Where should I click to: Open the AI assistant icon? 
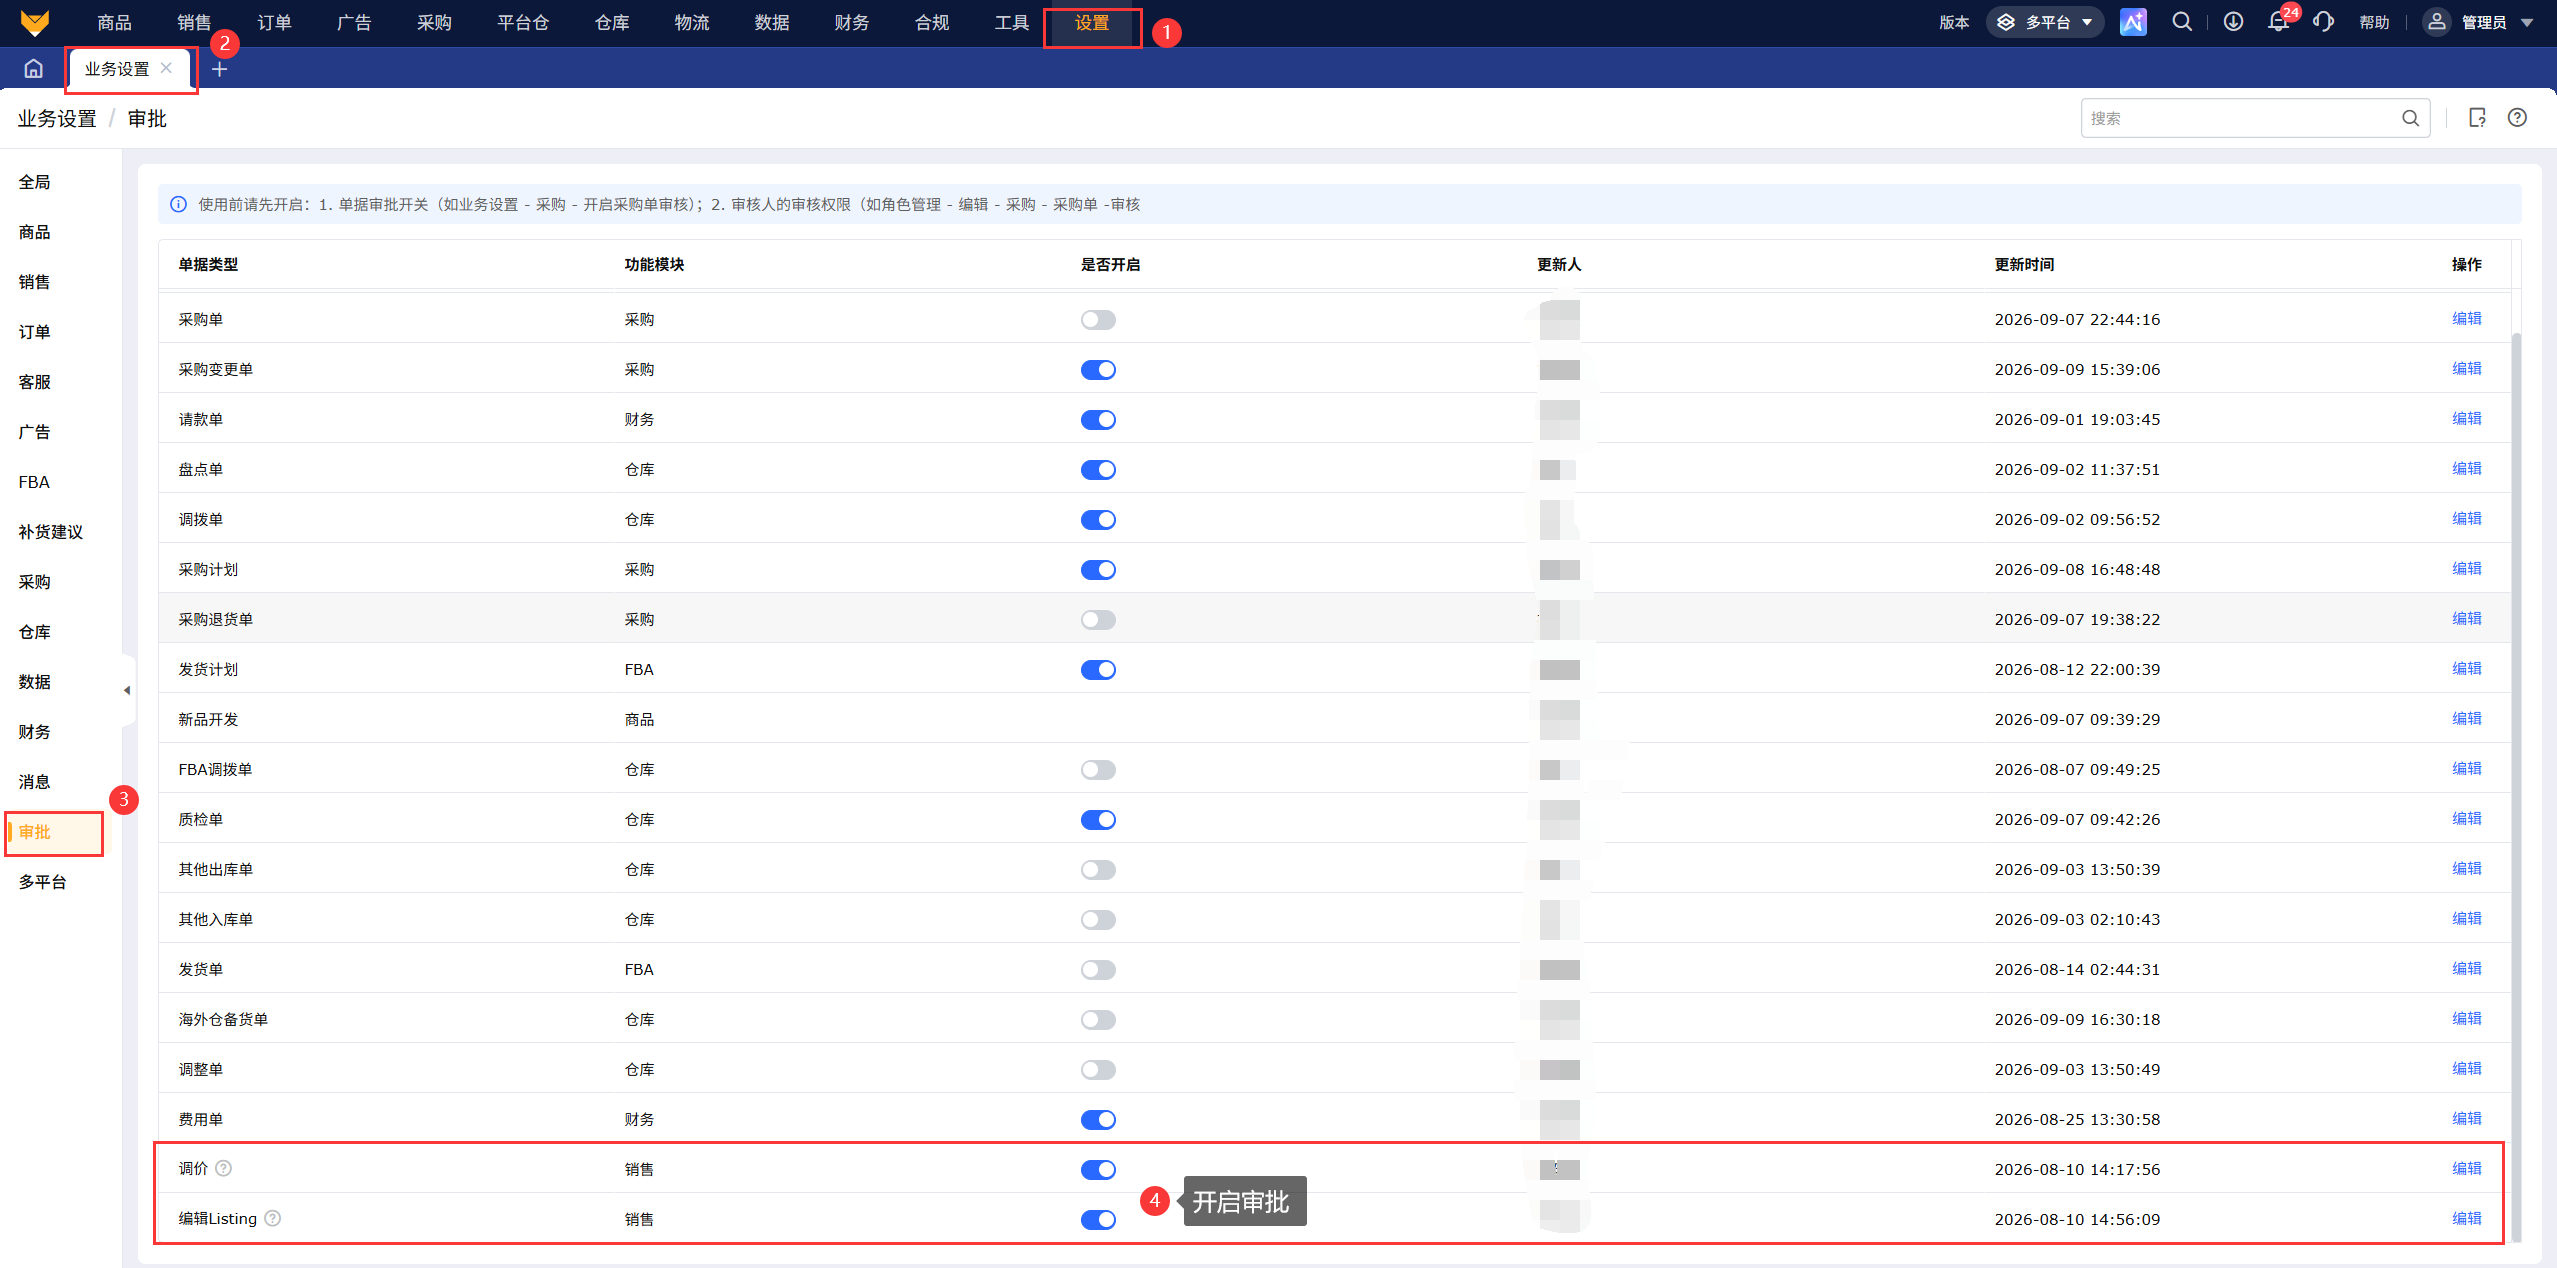tap(2133, 22)
